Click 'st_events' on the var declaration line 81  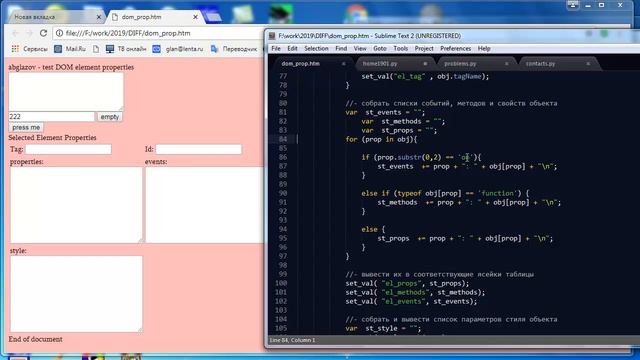coord(383,112)
